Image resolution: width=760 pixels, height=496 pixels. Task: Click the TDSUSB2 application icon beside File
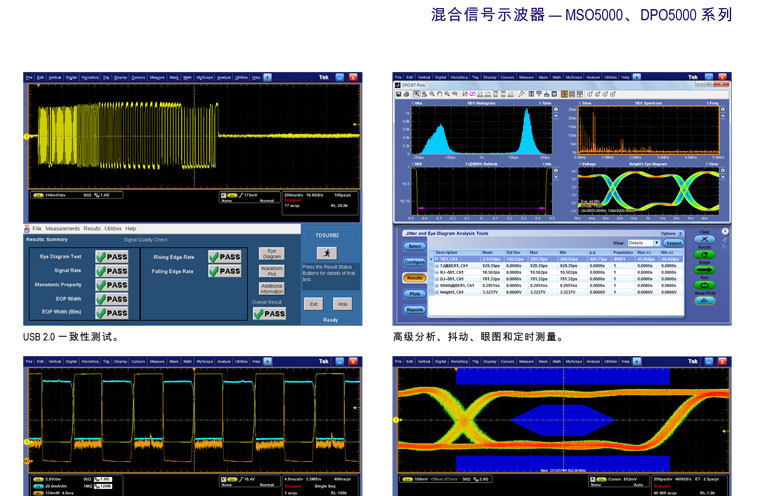click(x=27, y=229)
